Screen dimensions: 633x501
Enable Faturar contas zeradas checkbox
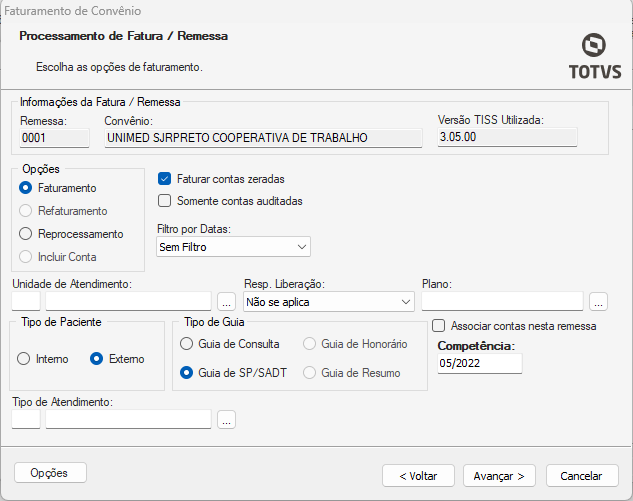click(x=166, y=179)
